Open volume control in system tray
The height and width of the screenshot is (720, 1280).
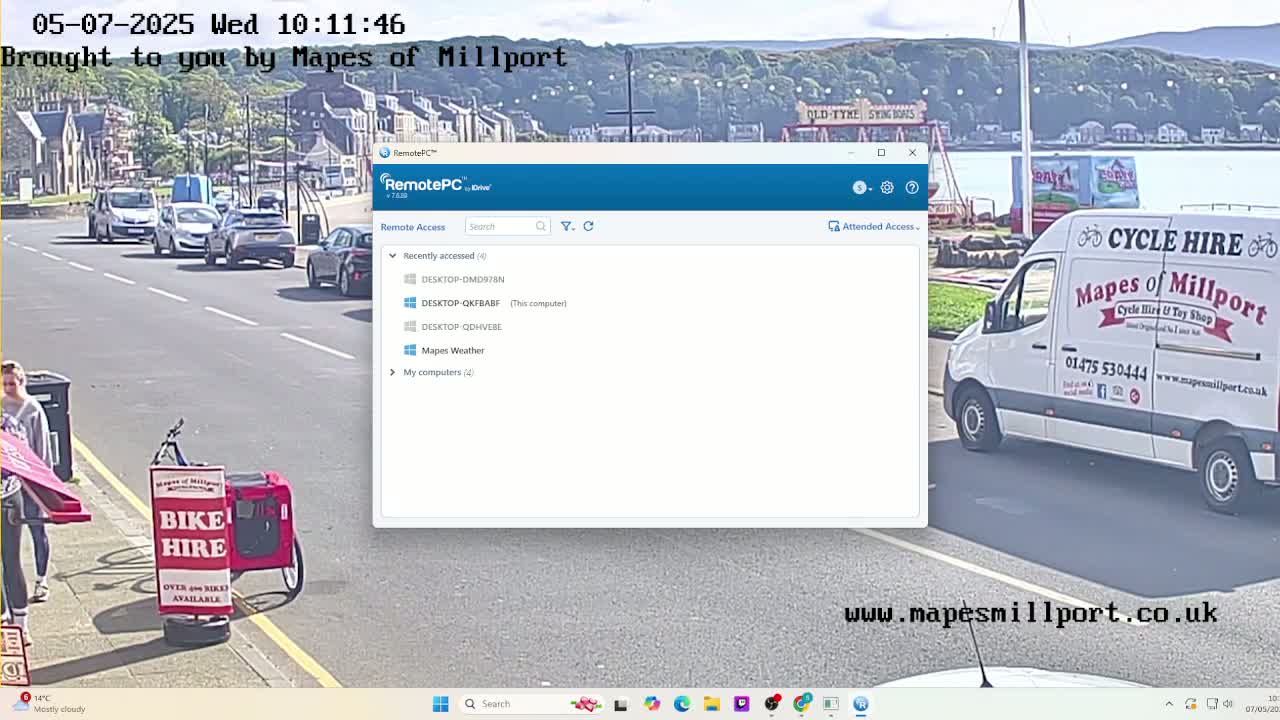pos(1228,704)
